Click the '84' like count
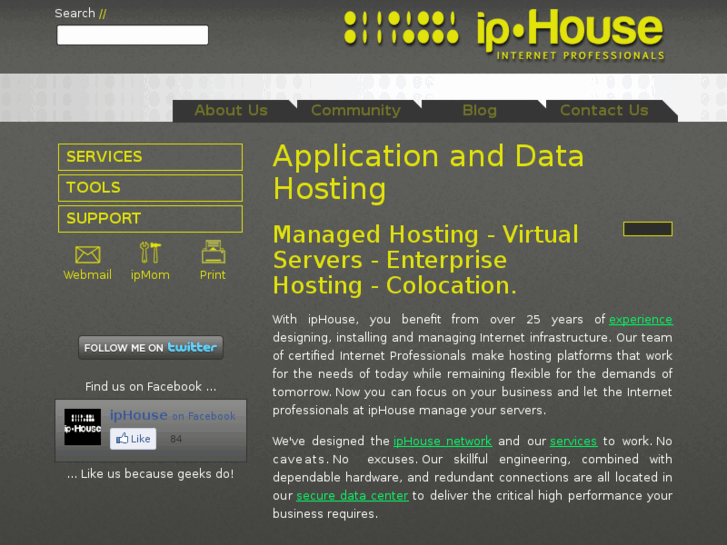The width and height of the screenshot is (727, 545). (x=176, y=439)
